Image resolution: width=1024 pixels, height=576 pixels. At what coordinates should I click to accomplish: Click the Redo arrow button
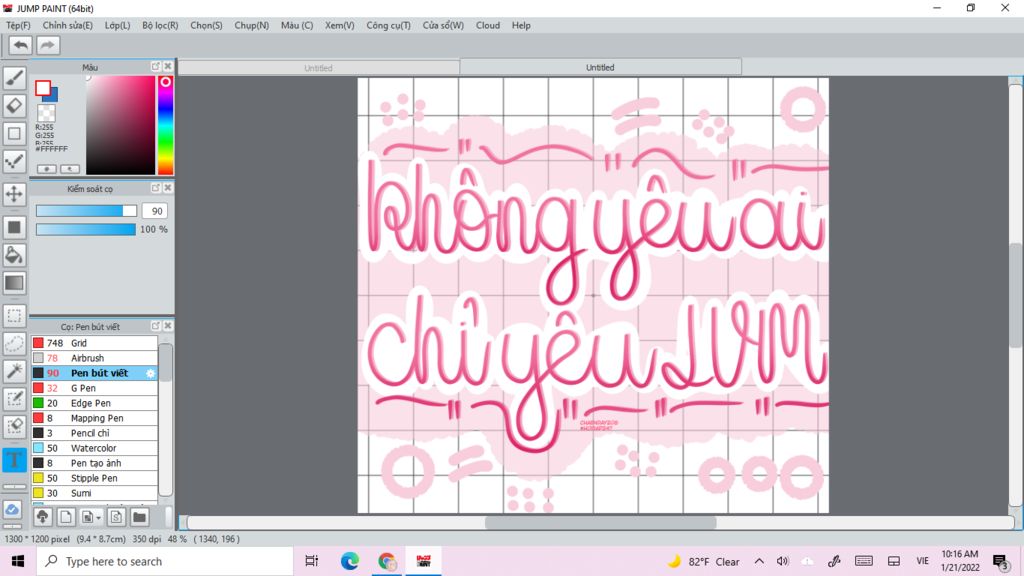point(48,45)
